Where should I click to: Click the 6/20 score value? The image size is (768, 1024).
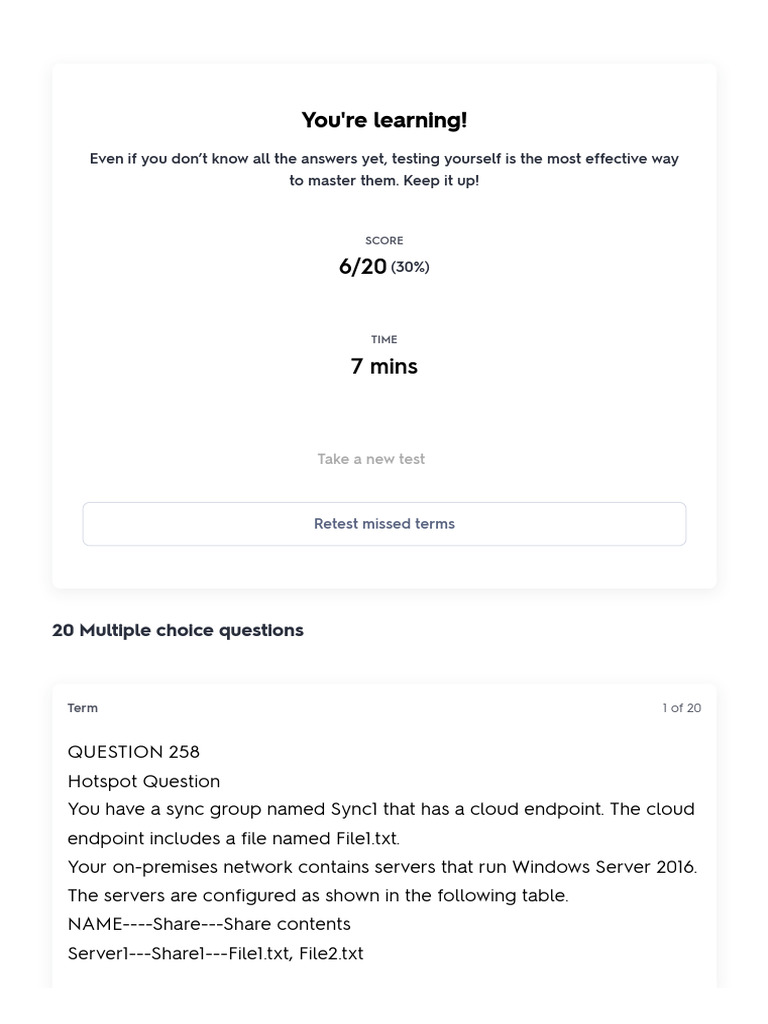362,266
